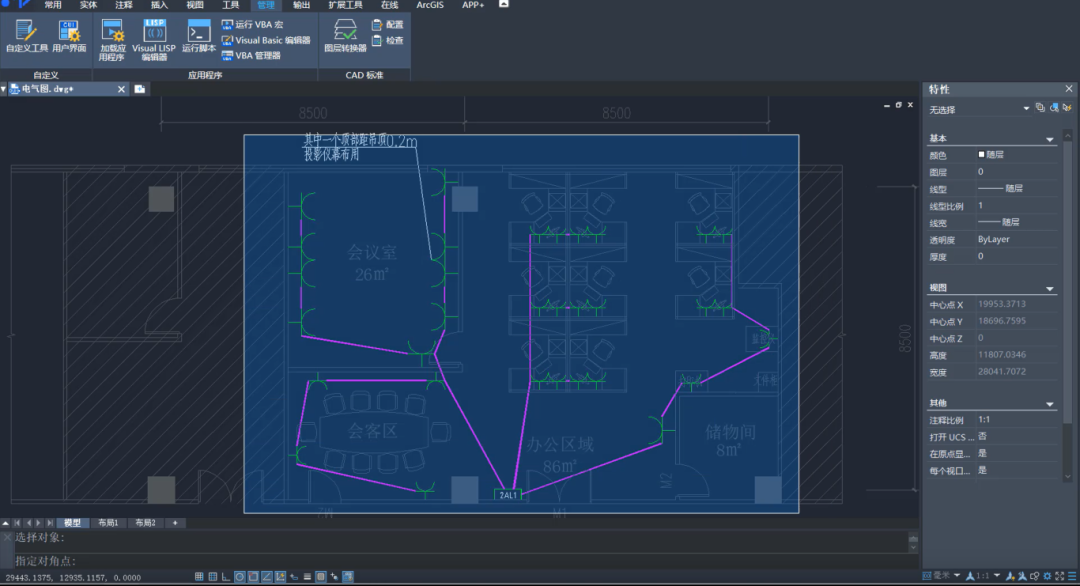
Task: Click the 2AL1 panel label in drawing
Action: pos(508,494)
